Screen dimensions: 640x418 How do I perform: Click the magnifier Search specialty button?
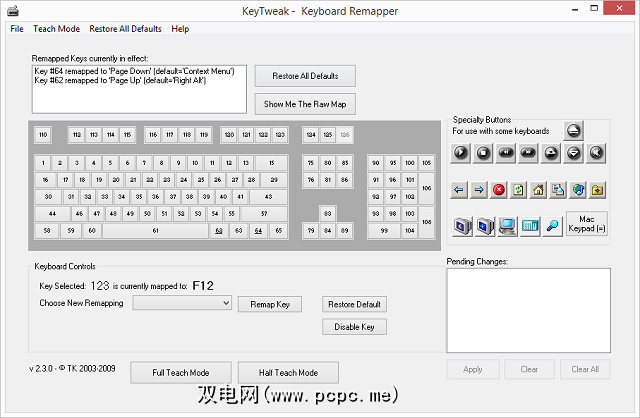point(552,225)
